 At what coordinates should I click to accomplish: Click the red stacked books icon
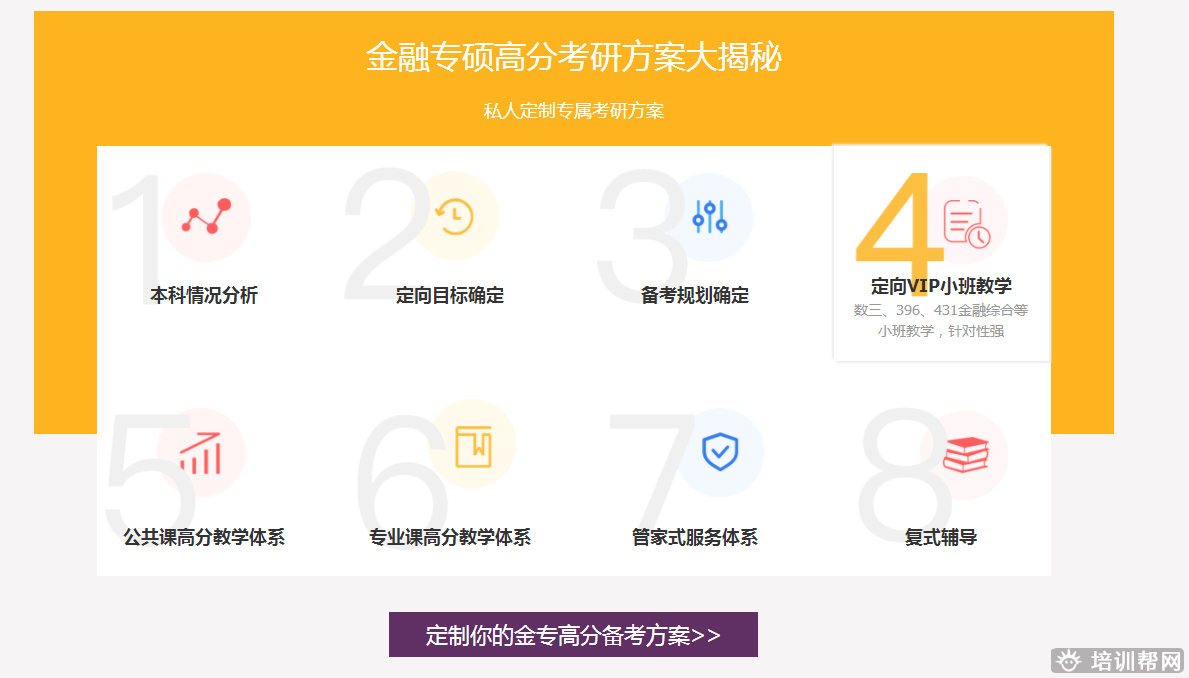[965, 455]
